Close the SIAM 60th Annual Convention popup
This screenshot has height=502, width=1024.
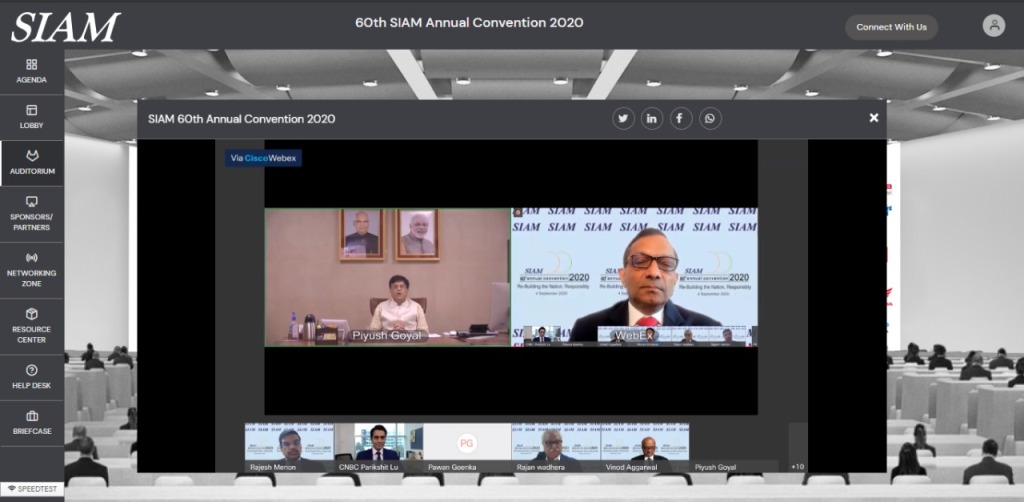click(874, 118)
